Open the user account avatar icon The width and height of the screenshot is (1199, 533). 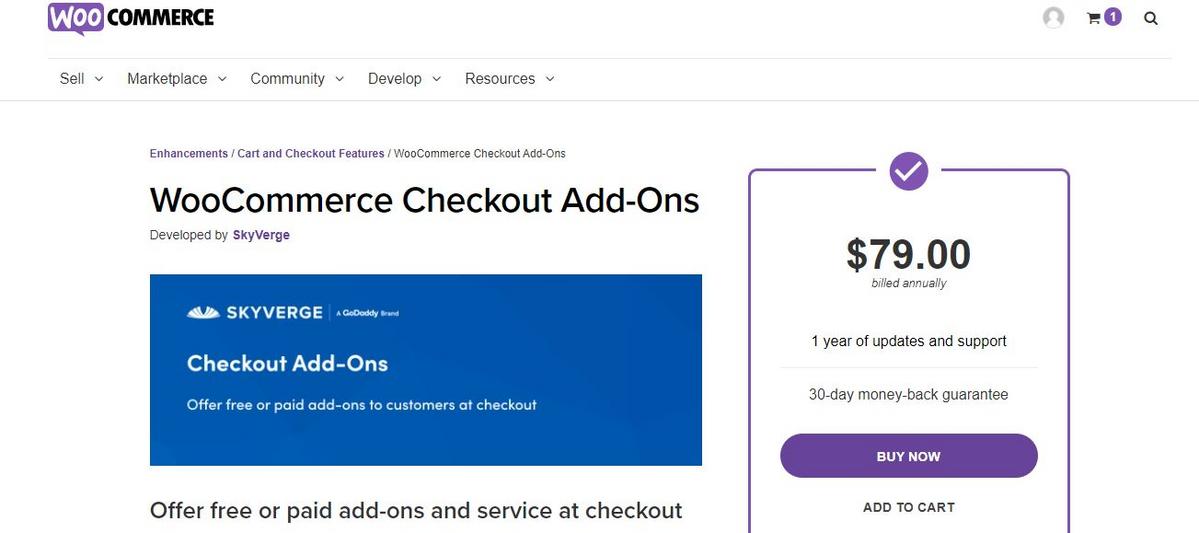[x=1053, y=18]
